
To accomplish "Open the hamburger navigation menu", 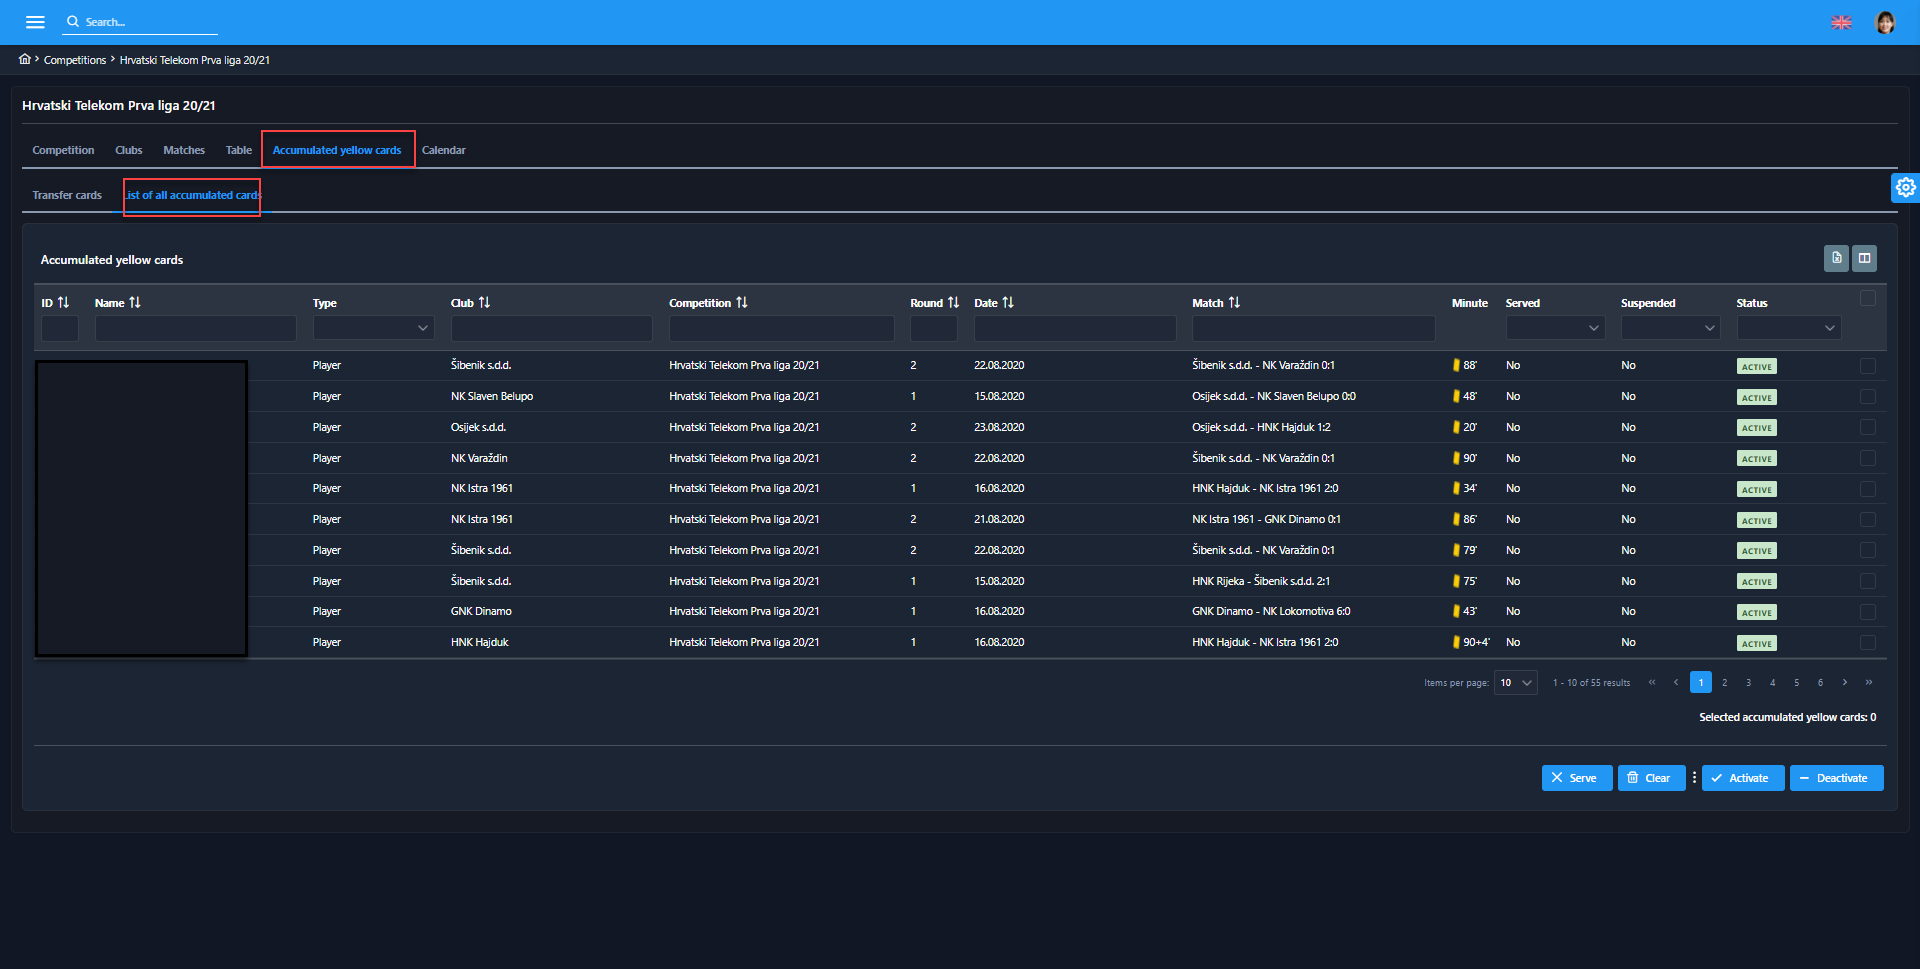I will (35, 22).
